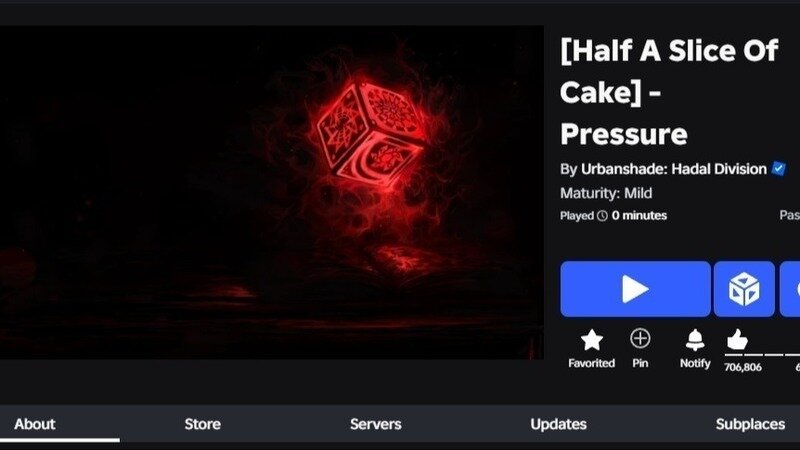Toggle the Favorited star icon
The height and width of the screenshot is (450, 800).
pos(591,340)
